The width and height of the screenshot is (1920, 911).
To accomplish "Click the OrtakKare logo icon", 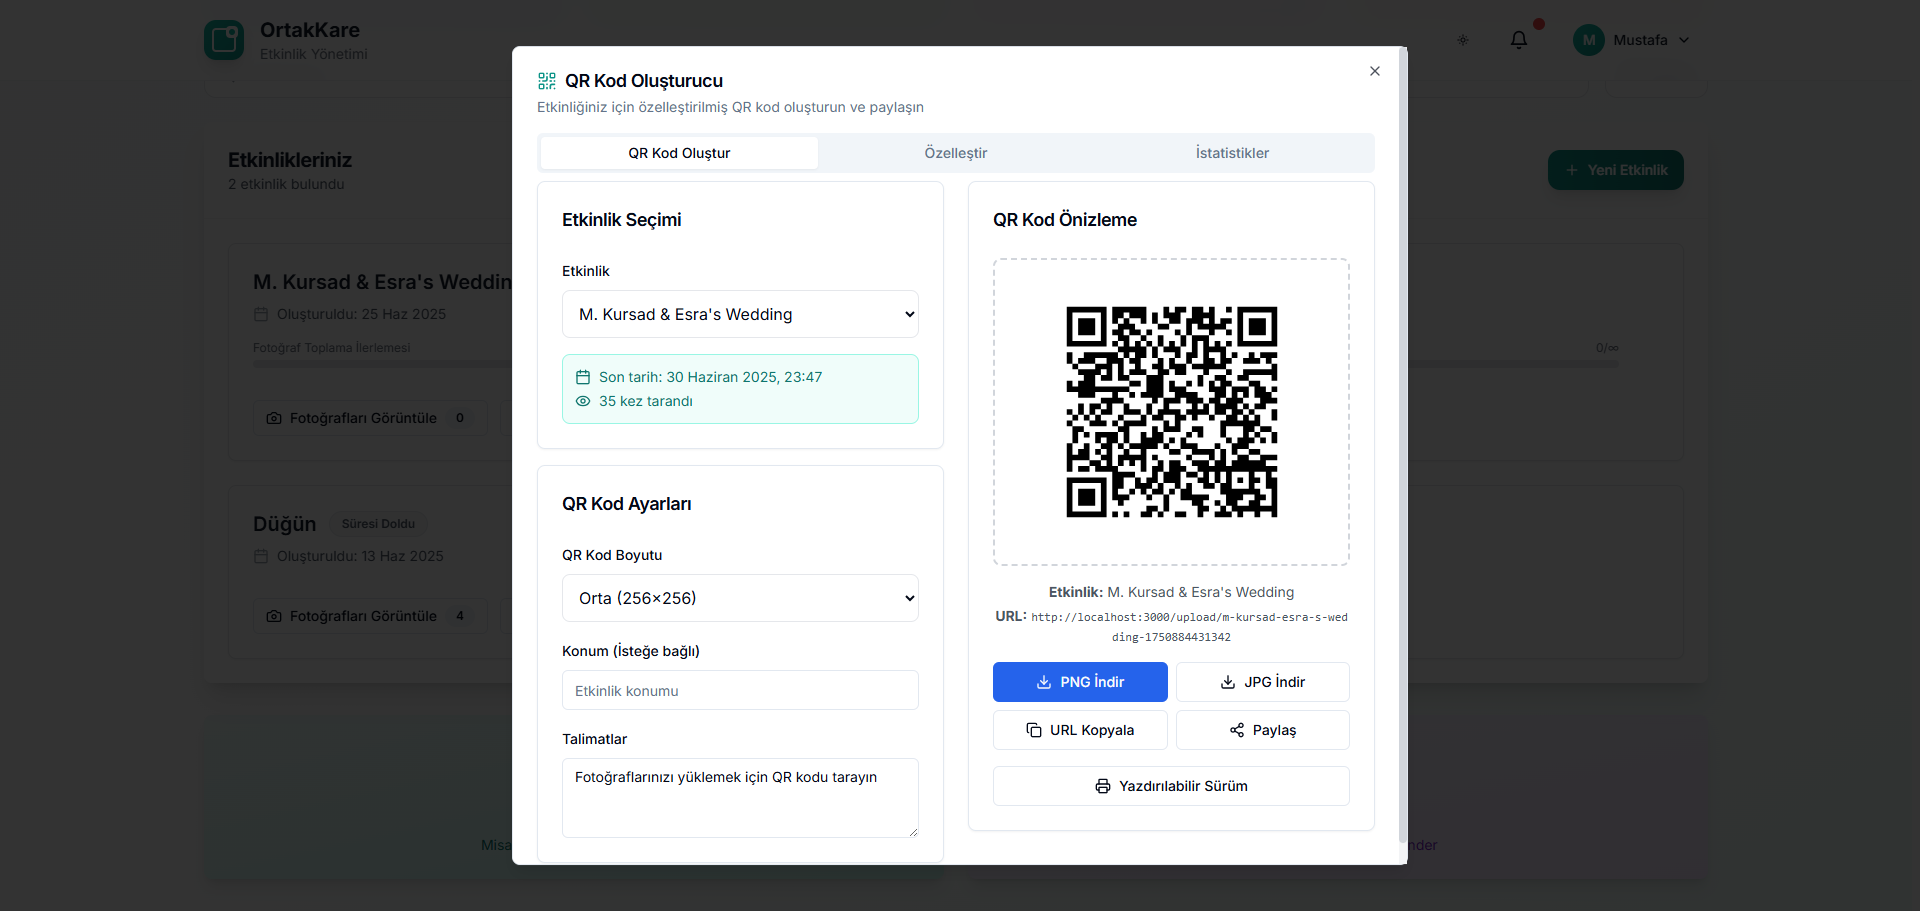I will tap(224, 40).
